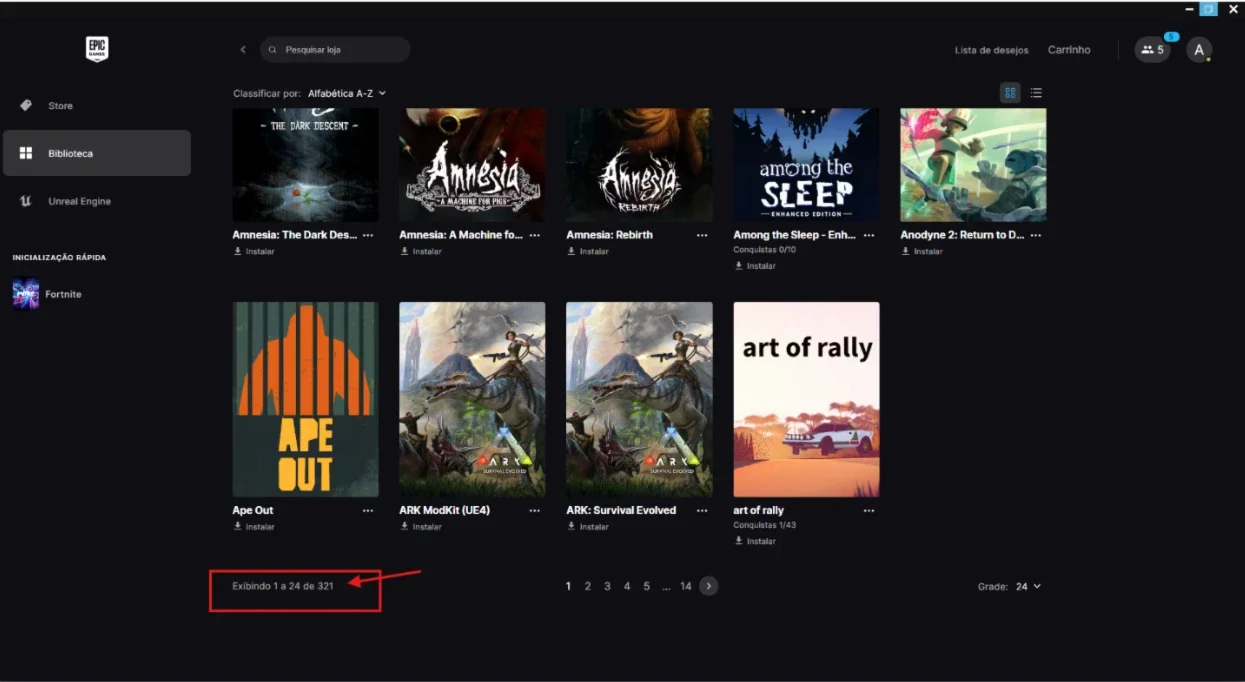Screen dimensions: 1245x682
Task: Open options for Amnesia: The Dark Descent
Action: pos(368,235)
